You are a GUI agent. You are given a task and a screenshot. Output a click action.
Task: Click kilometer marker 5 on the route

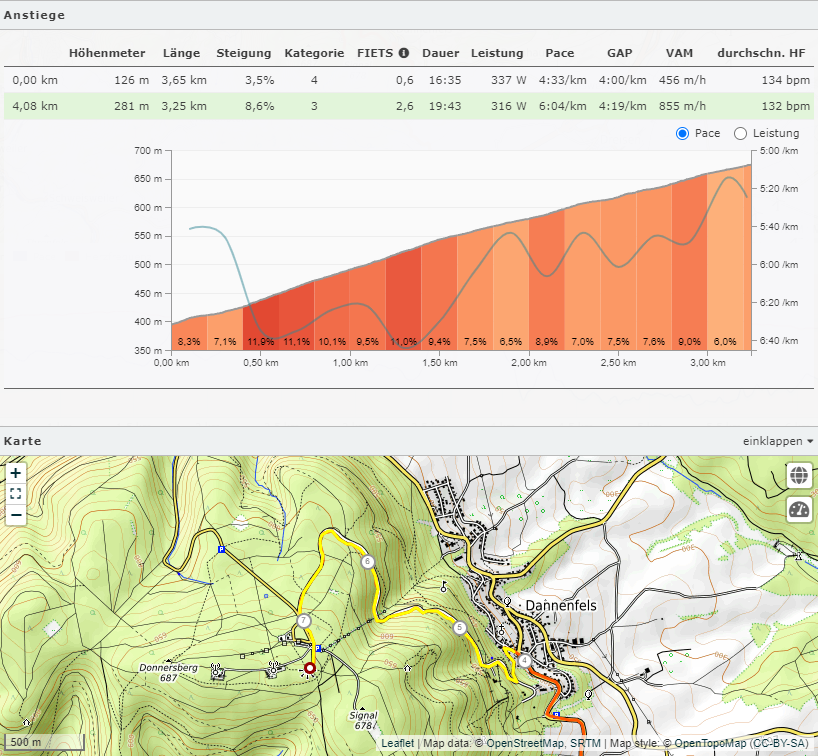pyautogui.click(x=460, y=628)
